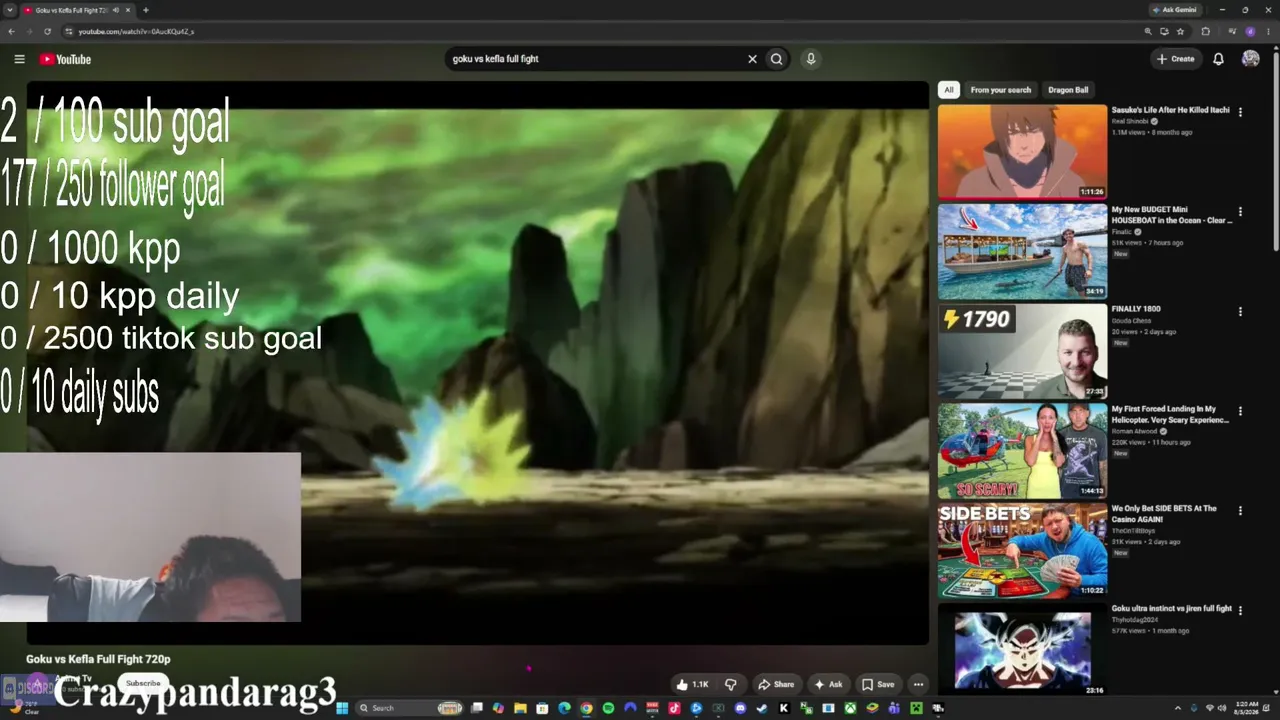Open Spotify from the taskbar
The image size is (1280, 720).
coord(608,708)
